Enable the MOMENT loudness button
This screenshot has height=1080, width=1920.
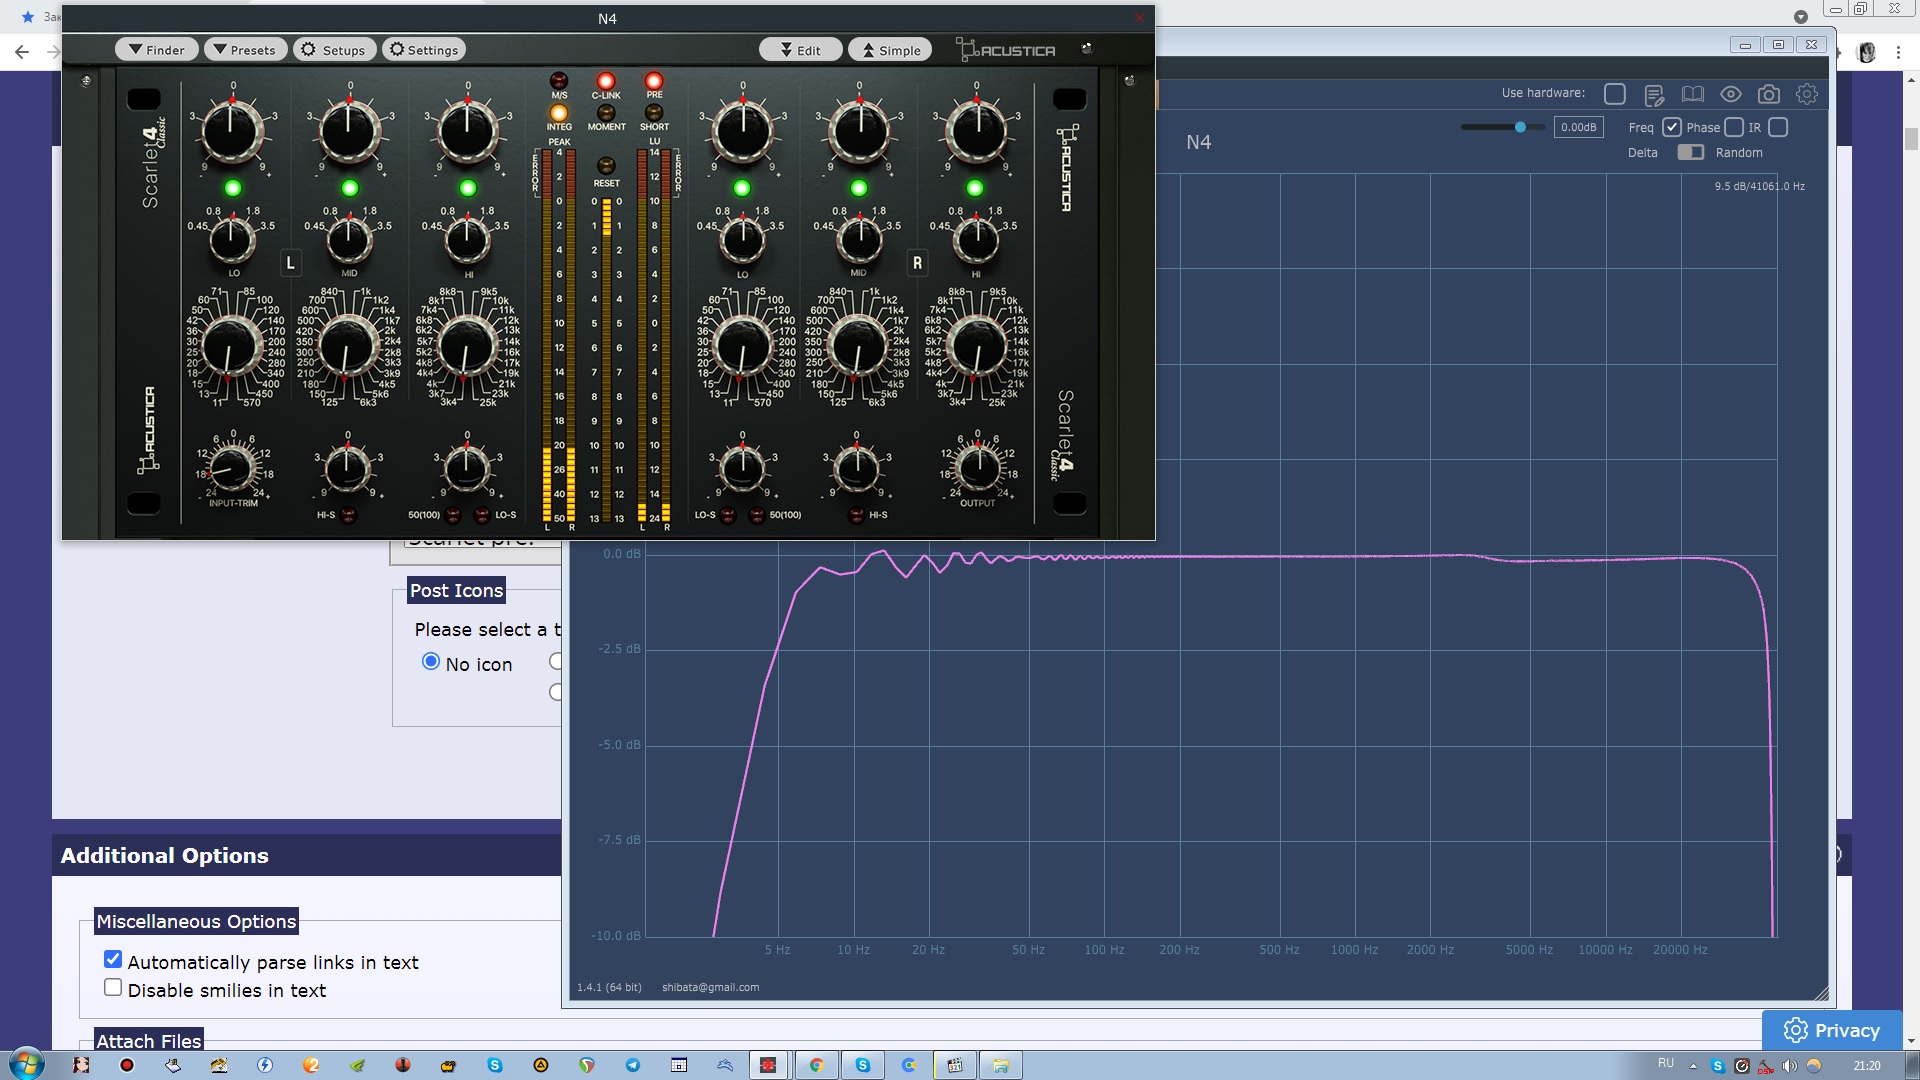606,113
